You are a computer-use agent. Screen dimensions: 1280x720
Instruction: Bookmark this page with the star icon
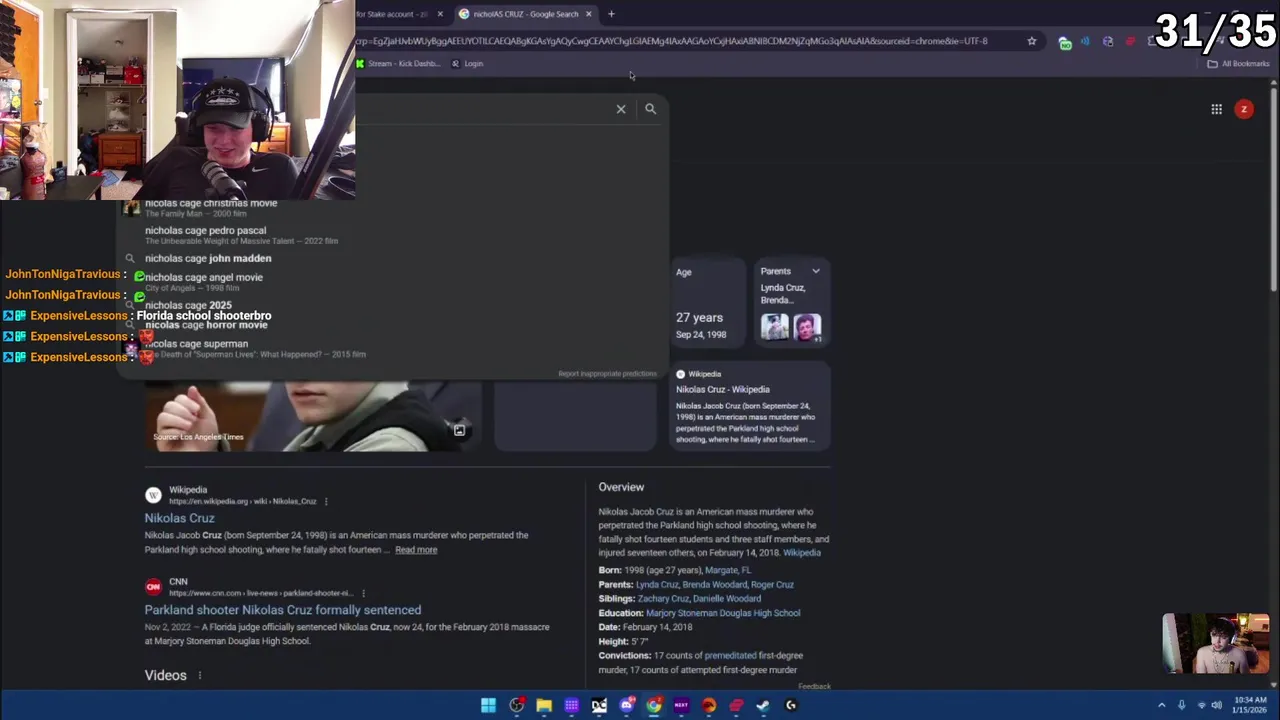[1032, 41]
